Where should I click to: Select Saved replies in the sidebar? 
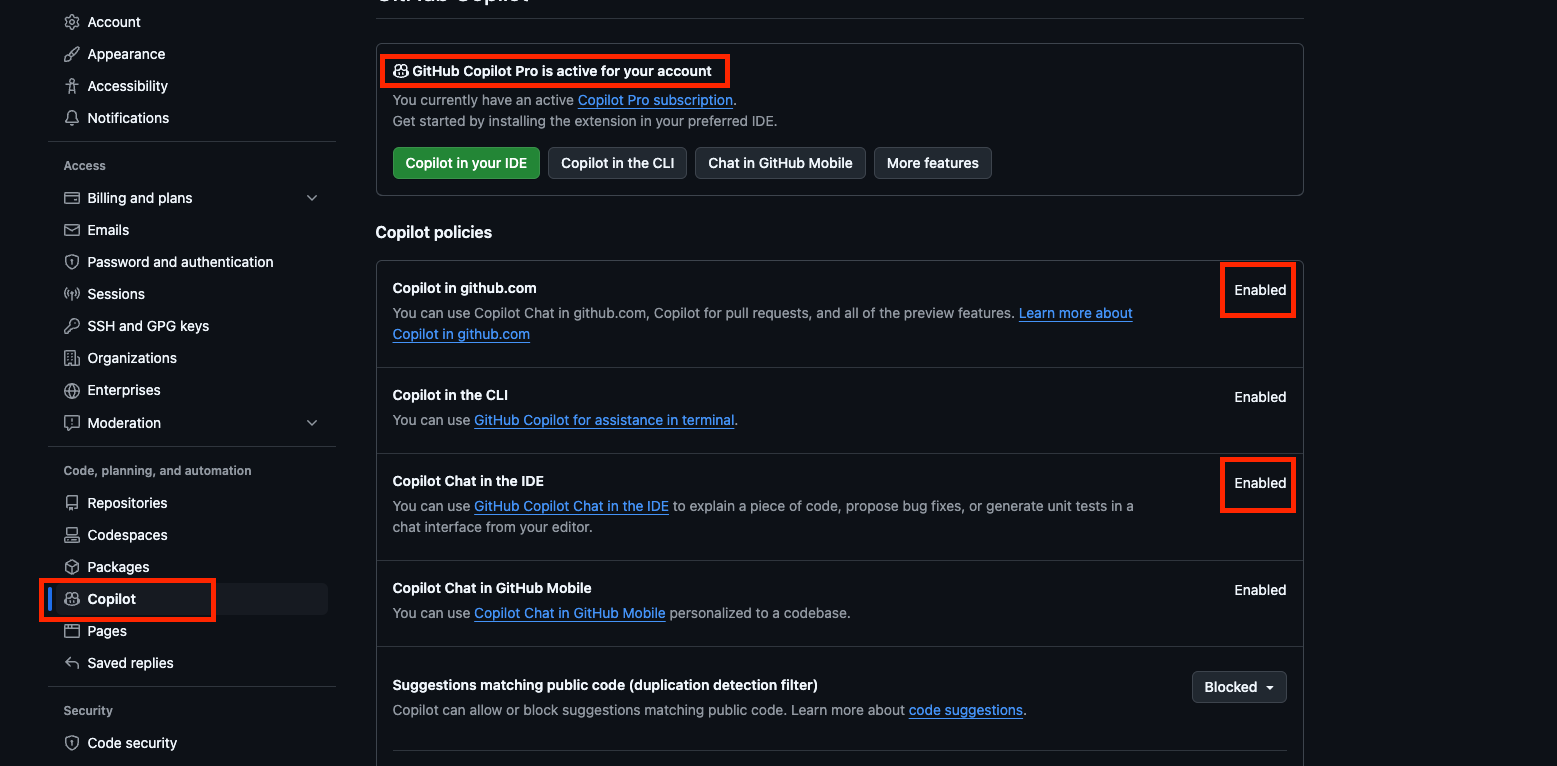point(130,663)
